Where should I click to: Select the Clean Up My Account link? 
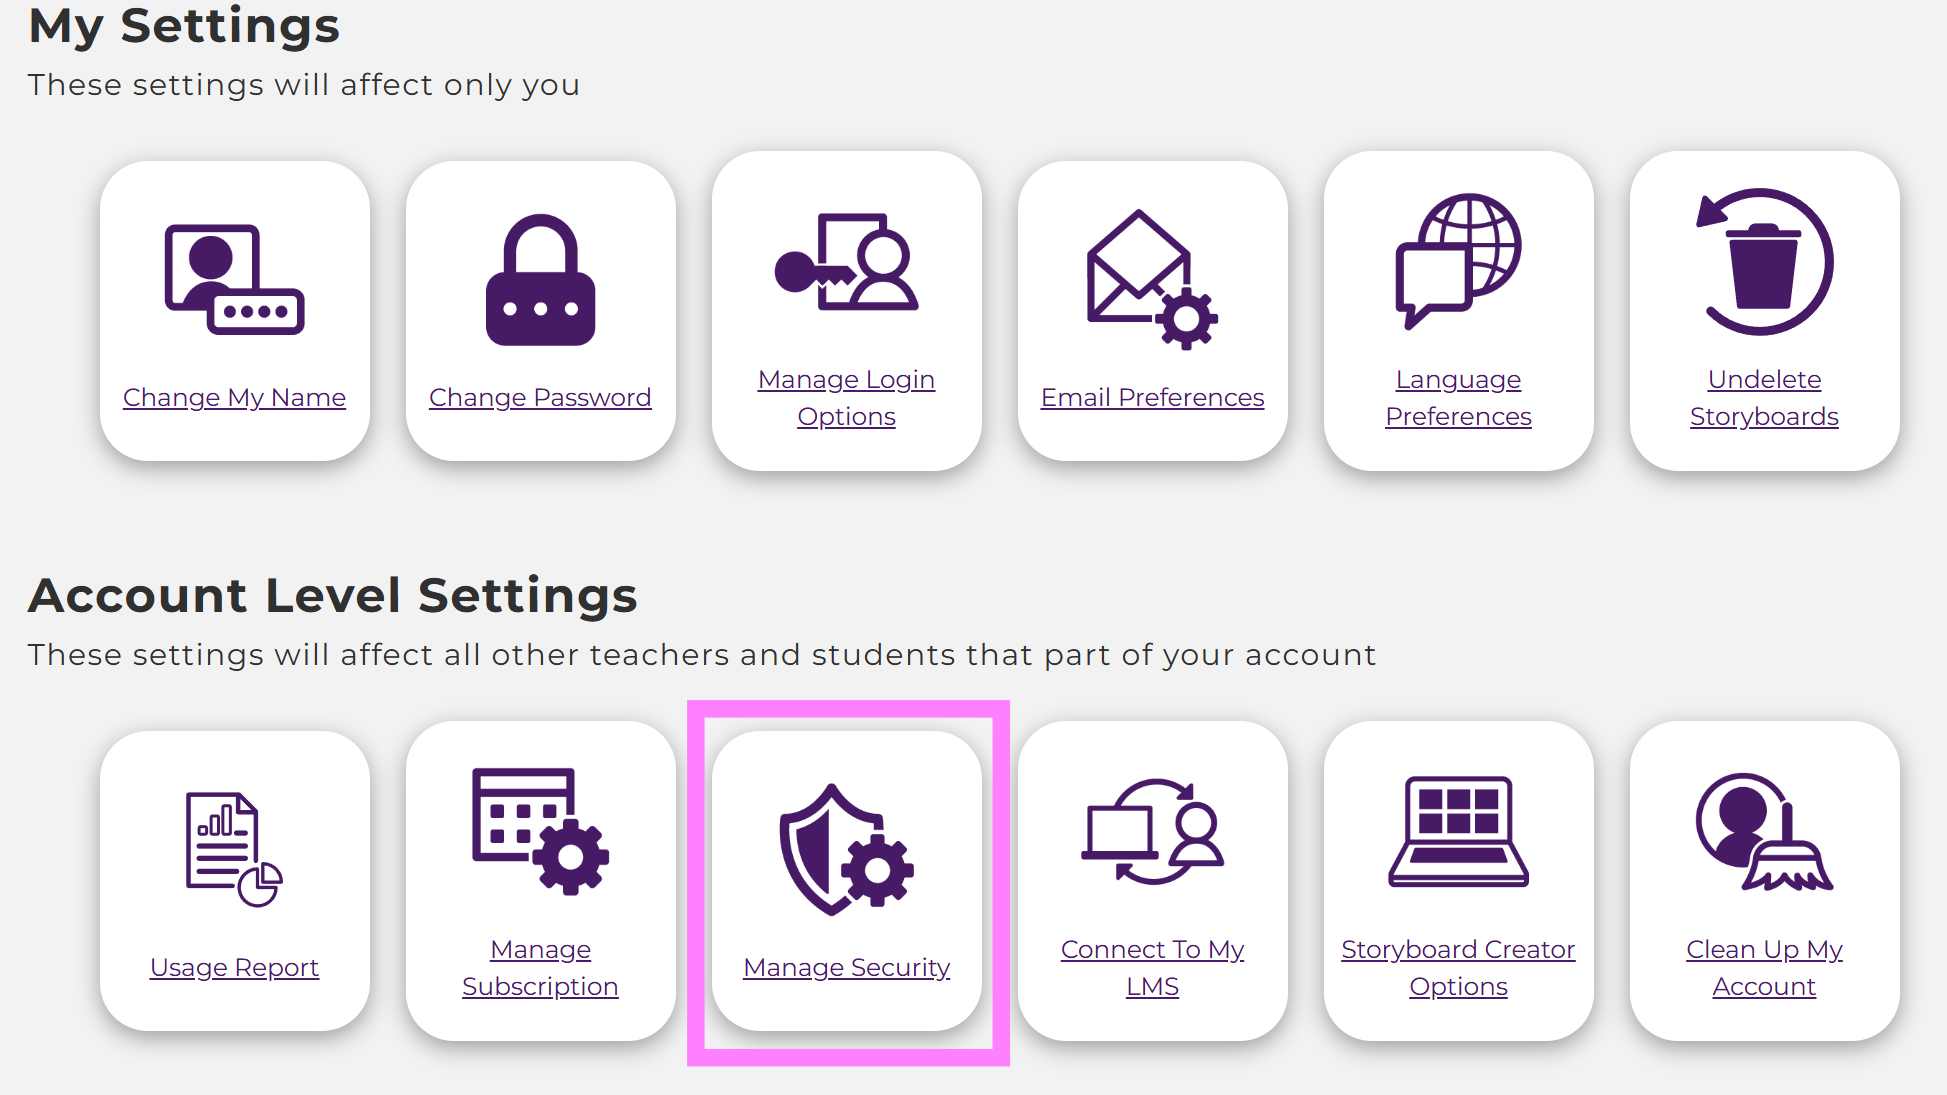(x=1764, y=968)
